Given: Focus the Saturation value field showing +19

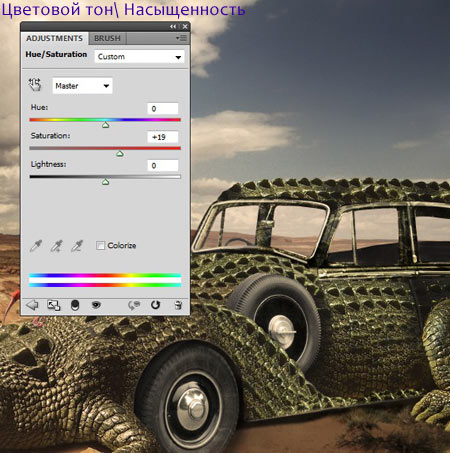Looking at the screenshot, I should (x=163, y=137).
